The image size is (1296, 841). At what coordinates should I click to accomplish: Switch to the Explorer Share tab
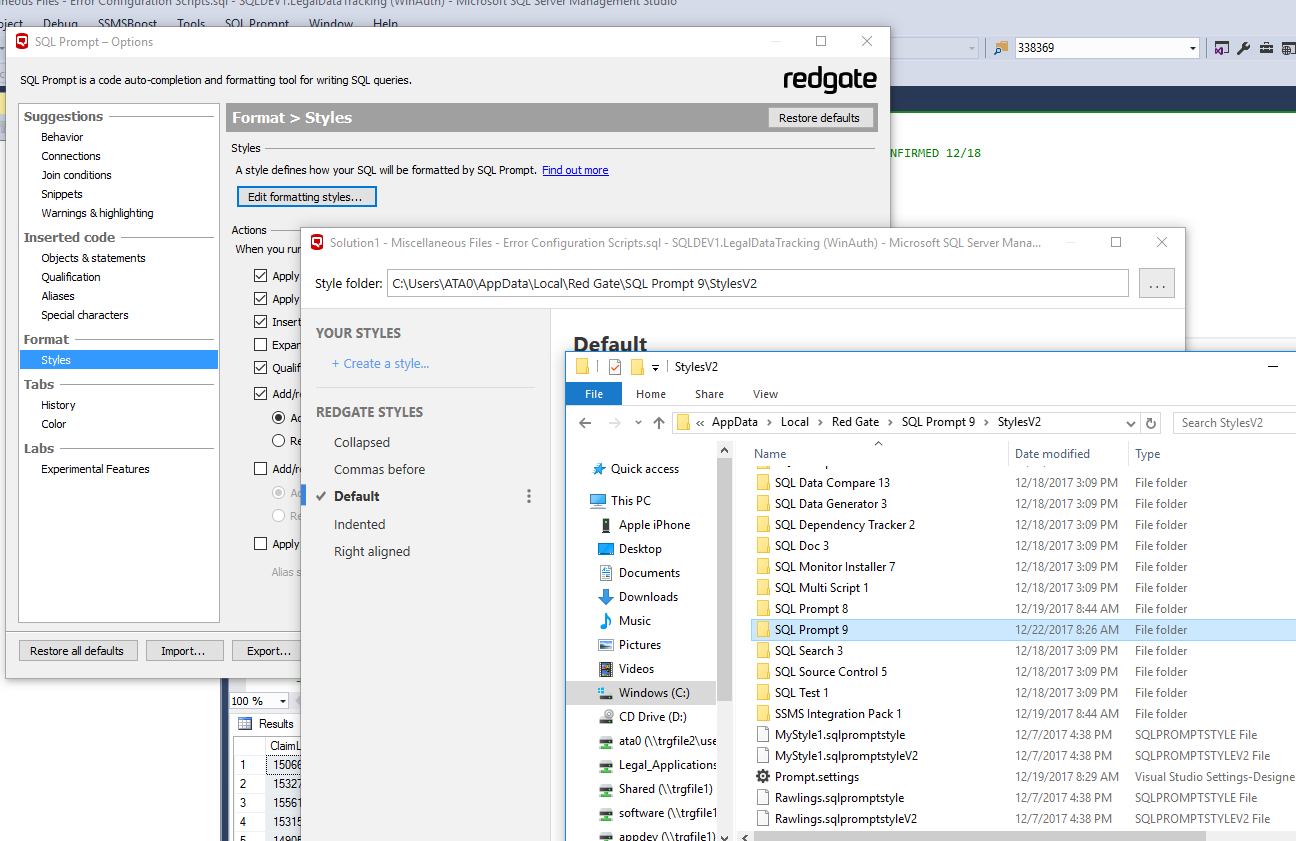pyautogui.click(x=710, y=394)
